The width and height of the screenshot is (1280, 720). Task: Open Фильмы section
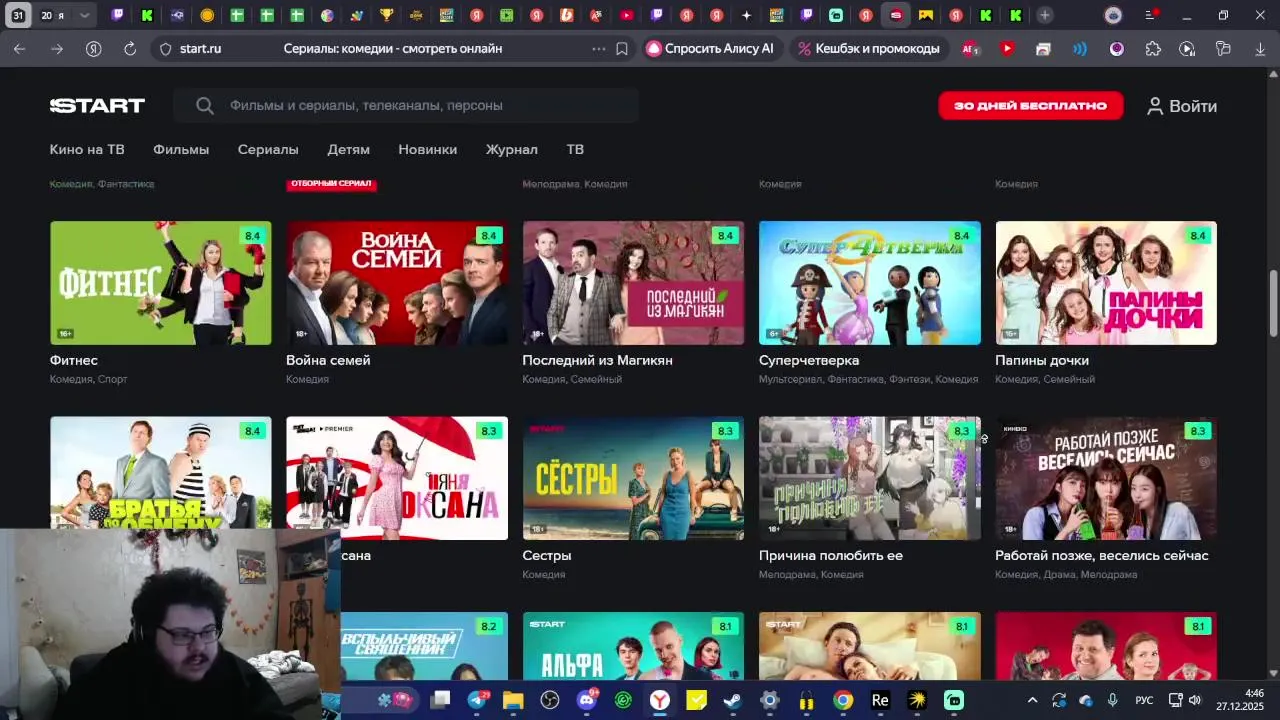point(181,149)
